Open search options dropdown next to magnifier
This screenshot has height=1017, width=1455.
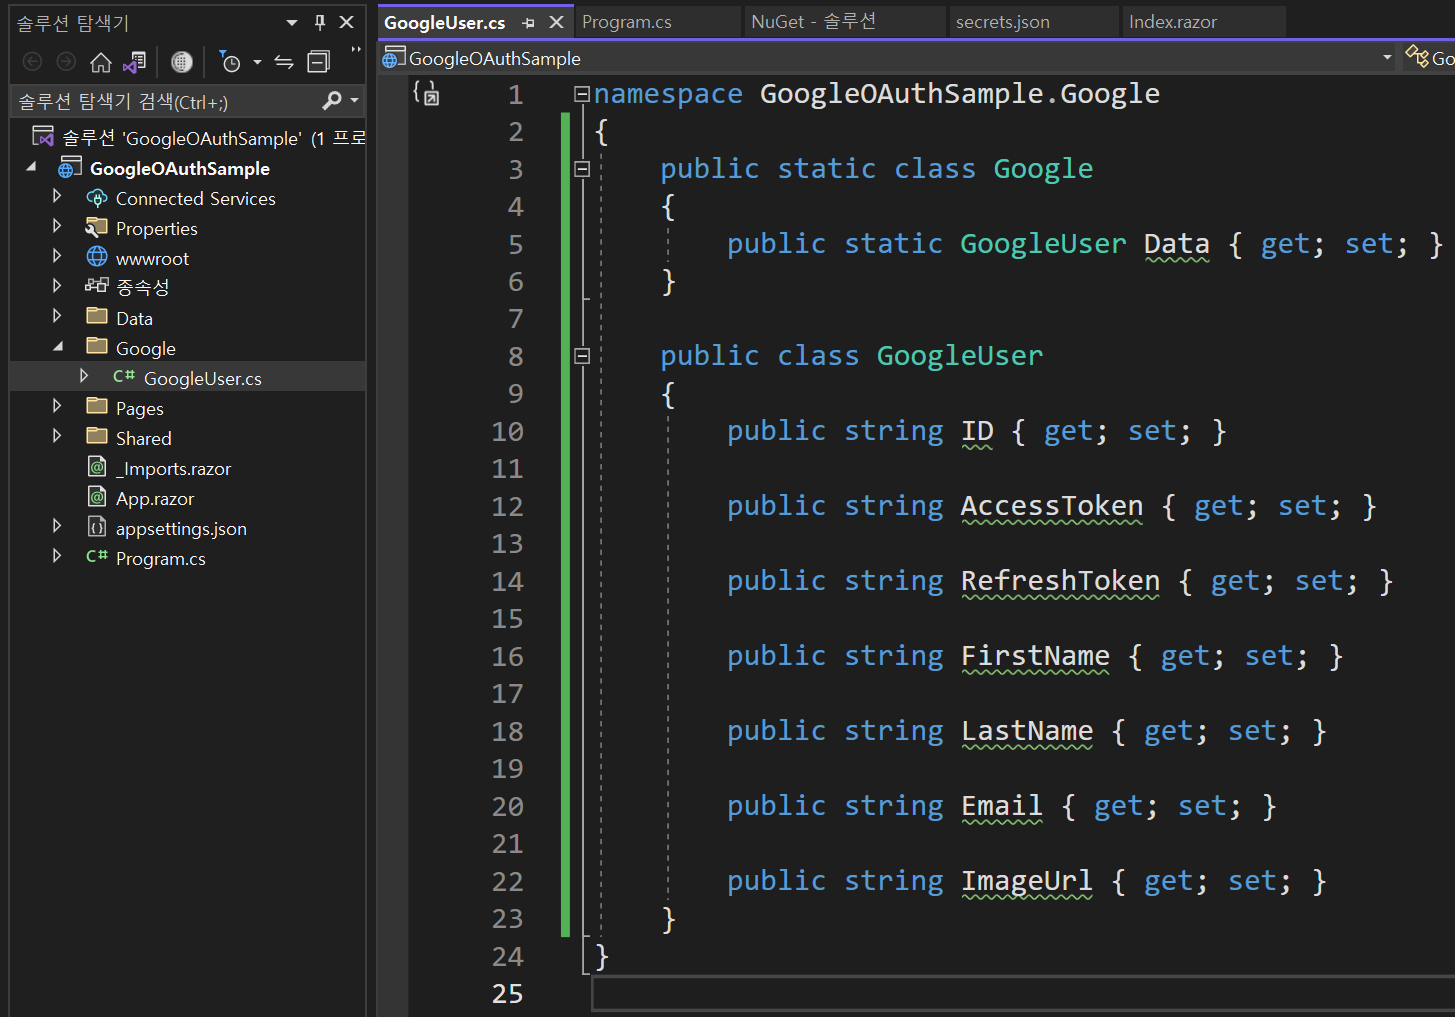(x=354, y=101)
